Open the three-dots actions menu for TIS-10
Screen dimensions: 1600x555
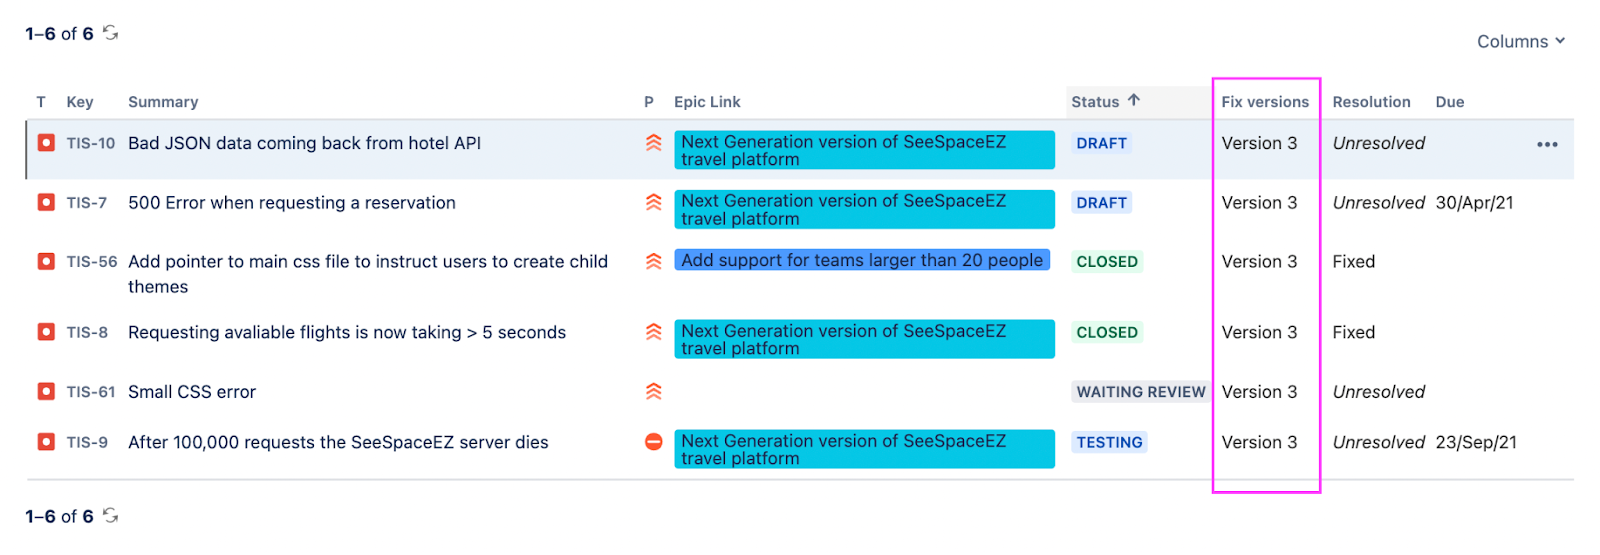coord(1547,144)
